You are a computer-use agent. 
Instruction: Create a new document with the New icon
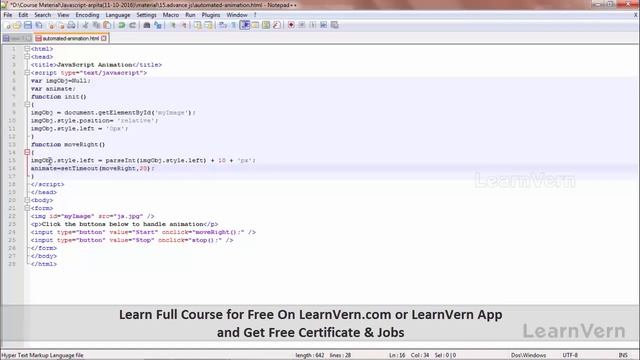[7, 25]
